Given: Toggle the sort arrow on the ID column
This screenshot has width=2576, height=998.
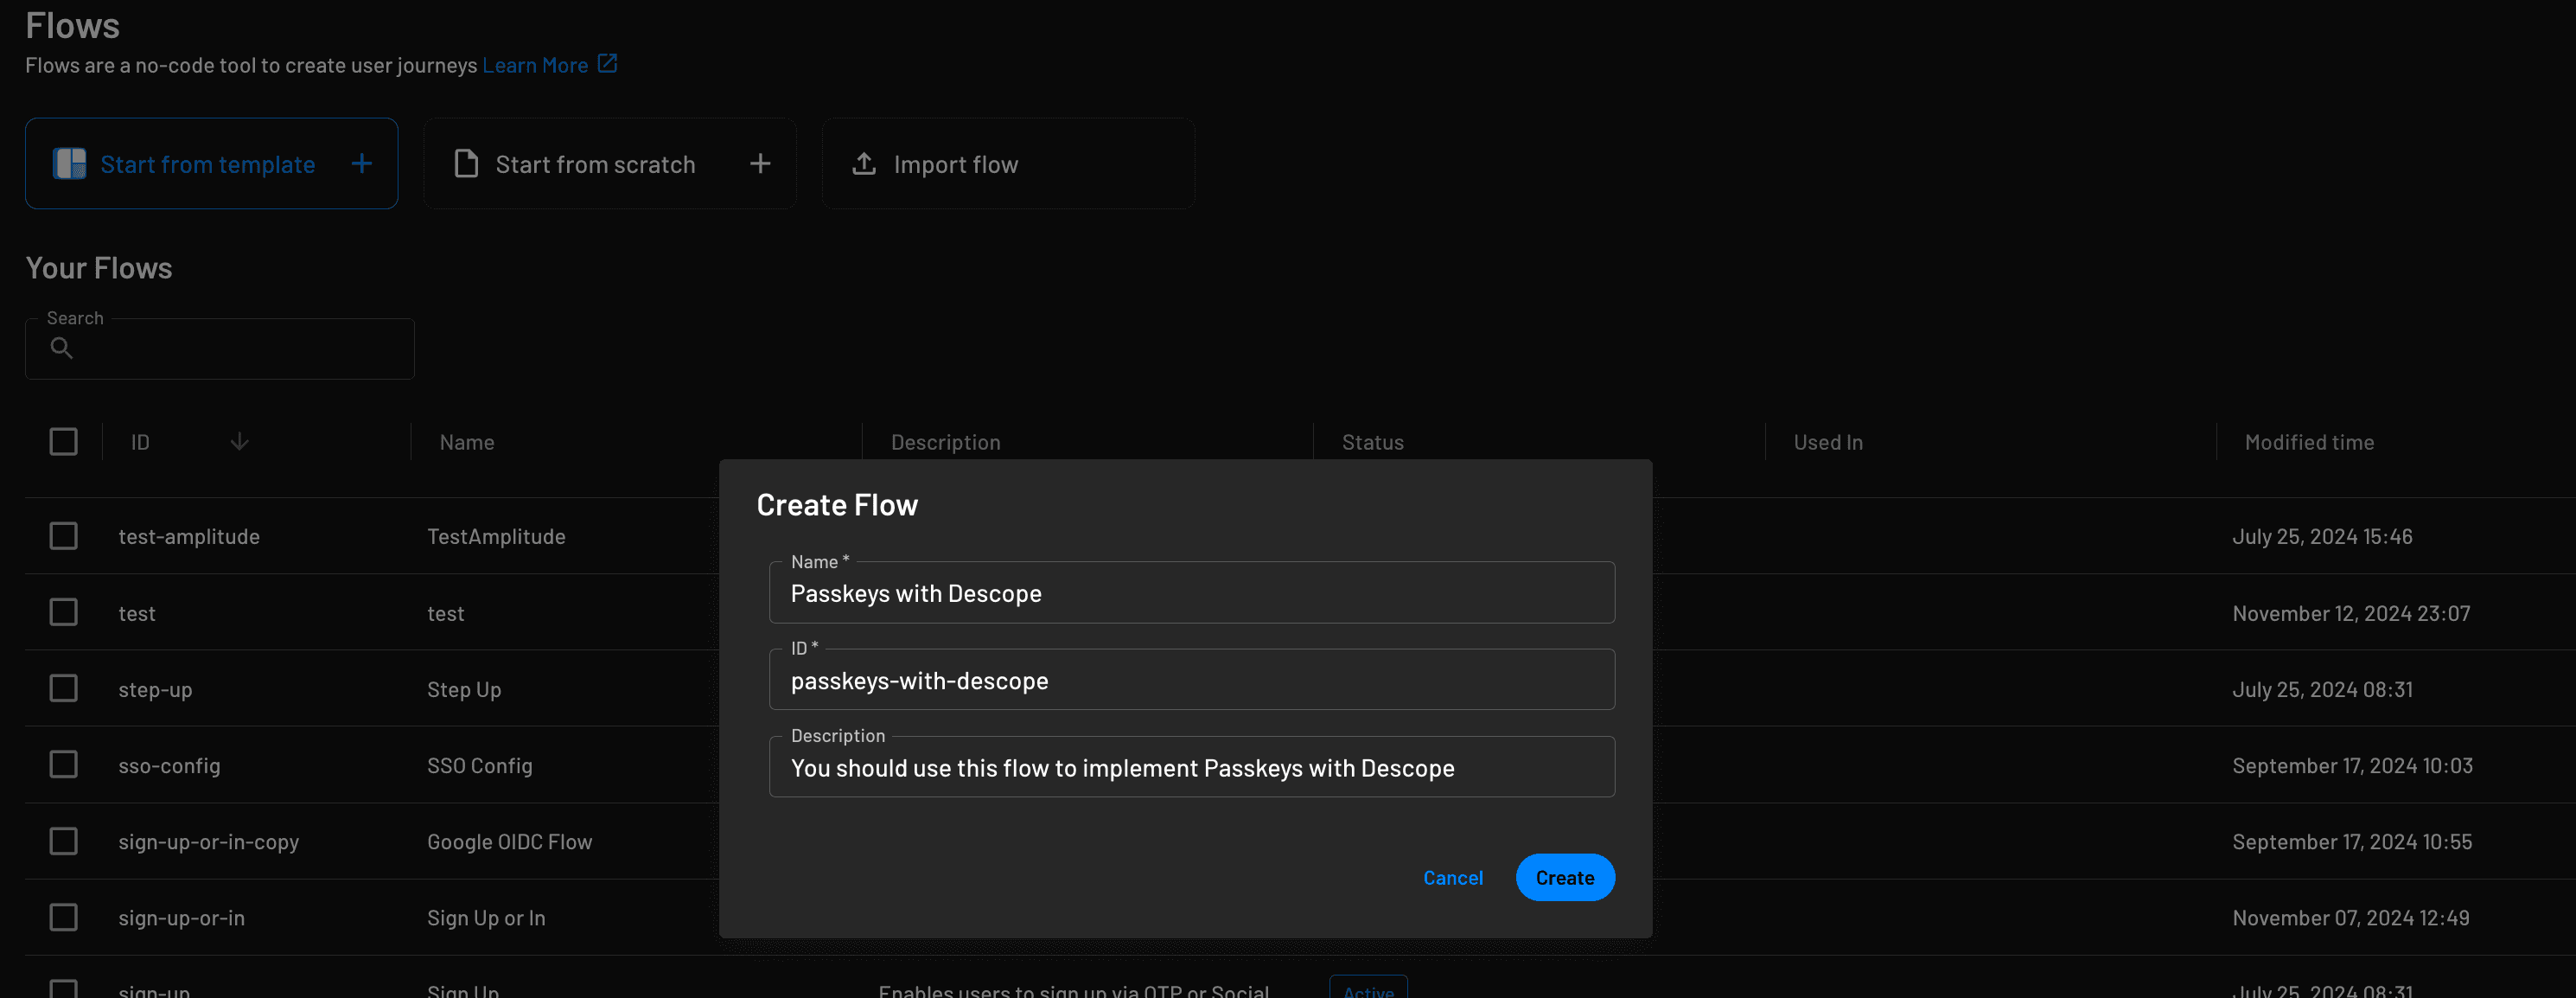Looking at the screenshot, I should pyautogui.click(x=239, y=441).
